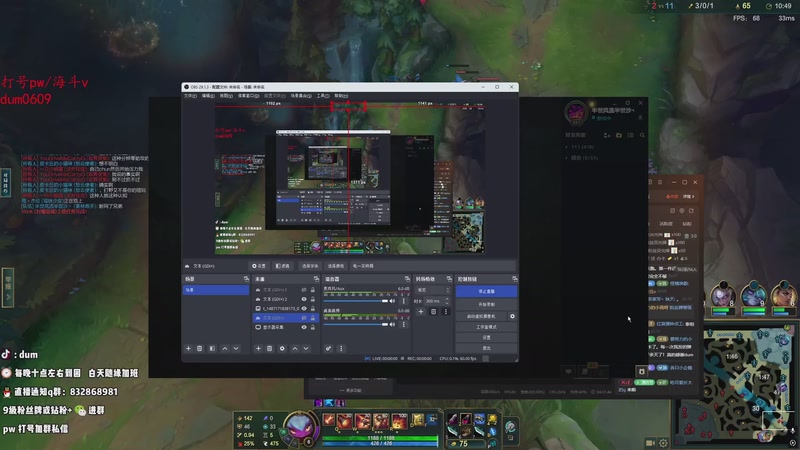800x450 pixels.
Task: Add a new scene with the plus icon
Action: tap(188, 348)
